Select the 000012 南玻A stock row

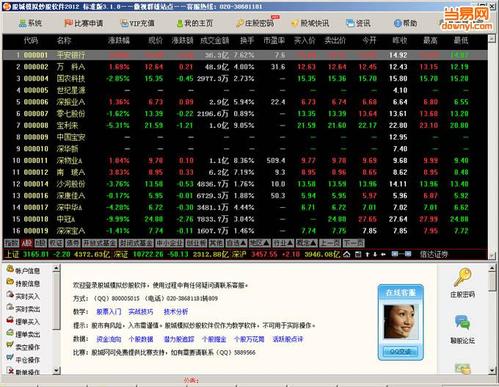[245, 172]
